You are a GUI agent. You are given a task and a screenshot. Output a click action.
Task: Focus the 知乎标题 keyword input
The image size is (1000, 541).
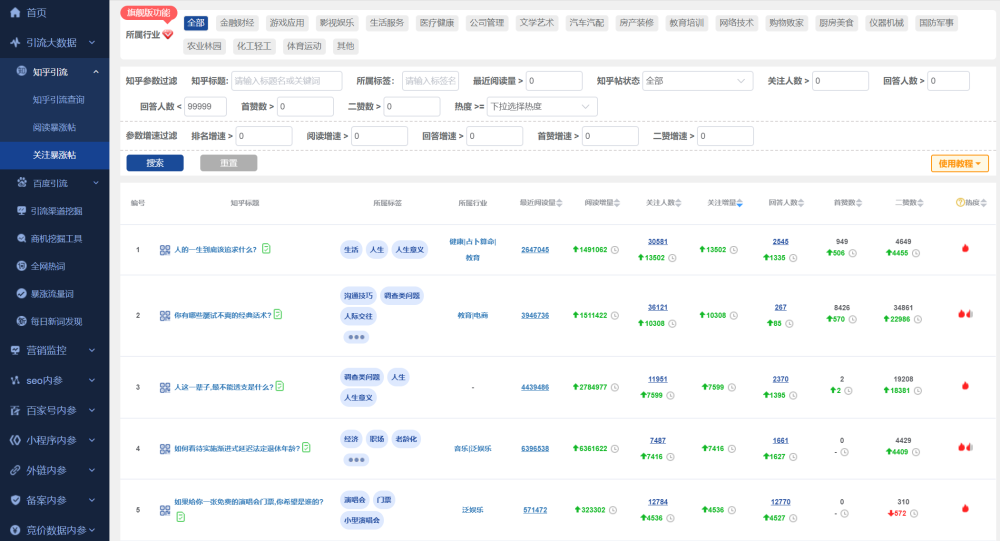[286, 81]
